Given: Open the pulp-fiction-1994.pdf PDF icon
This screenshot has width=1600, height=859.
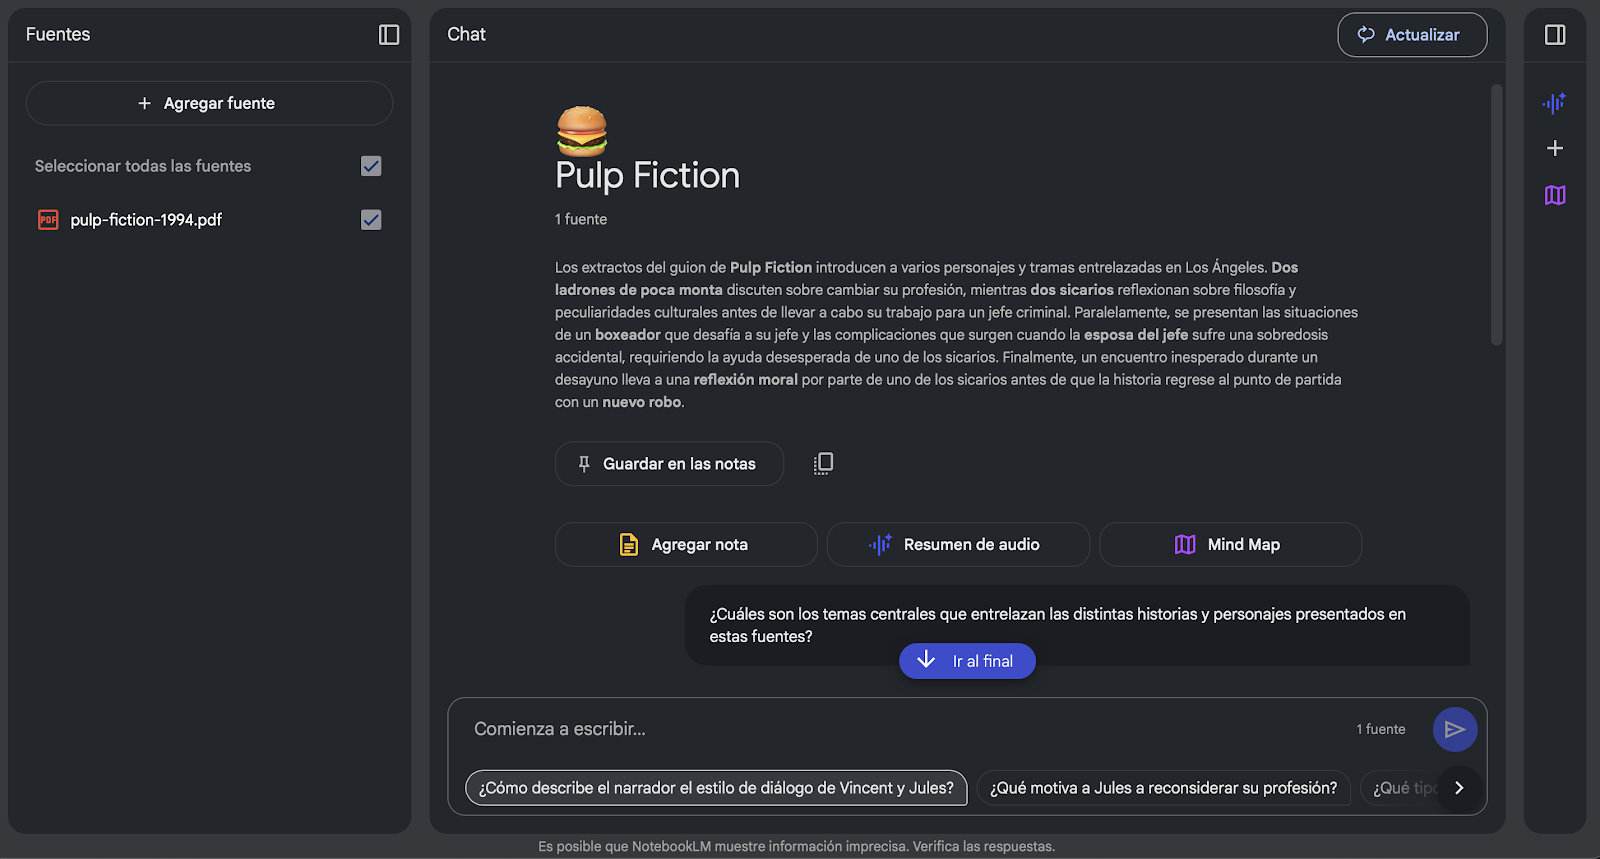Looking at the screenshot, I should 48,220.
